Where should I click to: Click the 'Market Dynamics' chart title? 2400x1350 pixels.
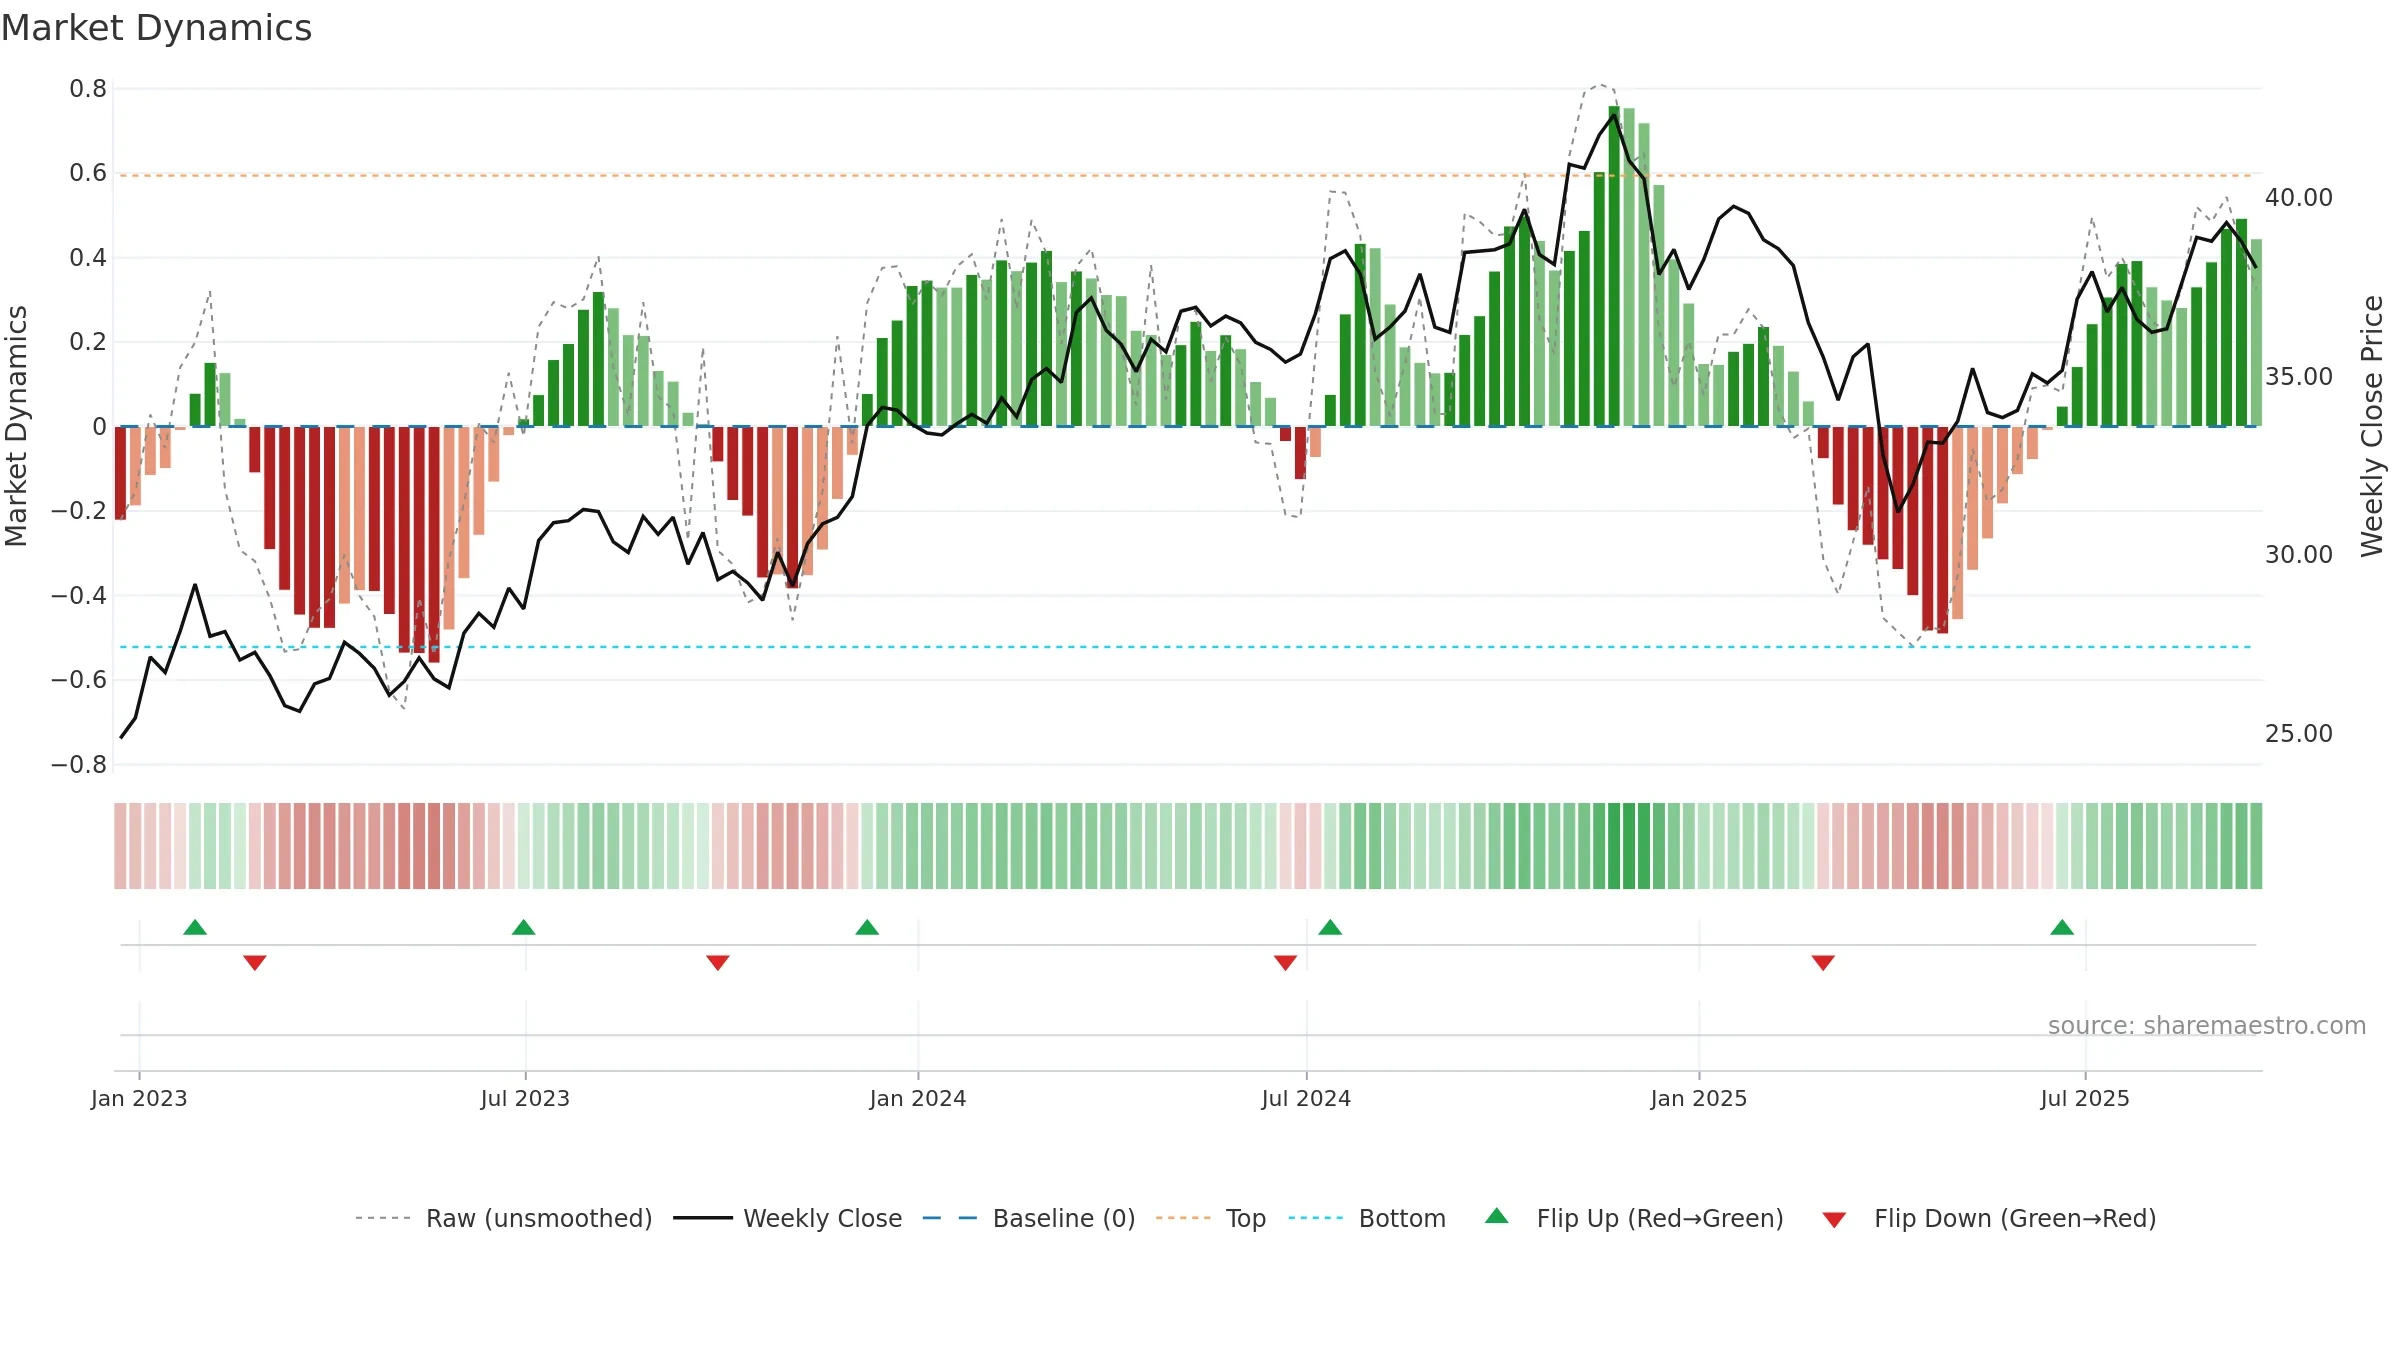157,28
